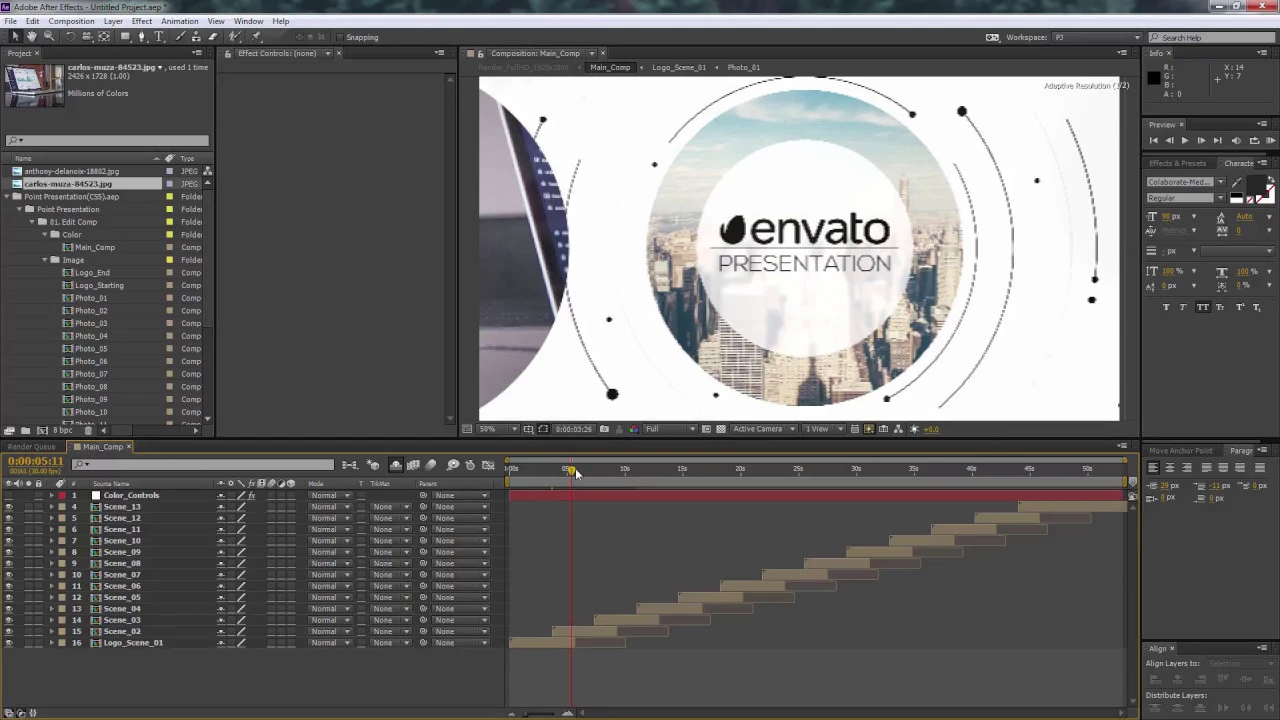Select the Horizontal Type tool
The width and height of the screenshot is (1280, 720).
coord(159,37)
